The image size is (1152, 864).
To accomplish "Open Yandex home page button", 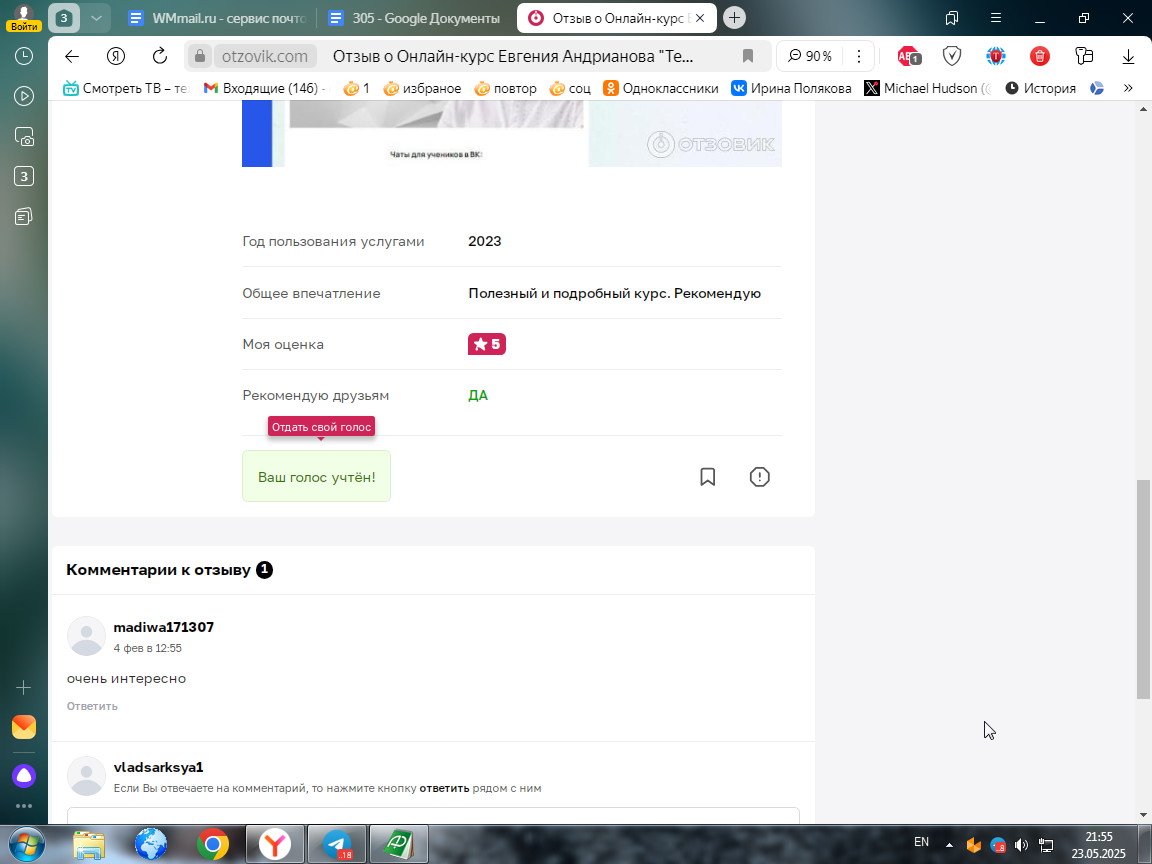I will (x=115, y=57).
